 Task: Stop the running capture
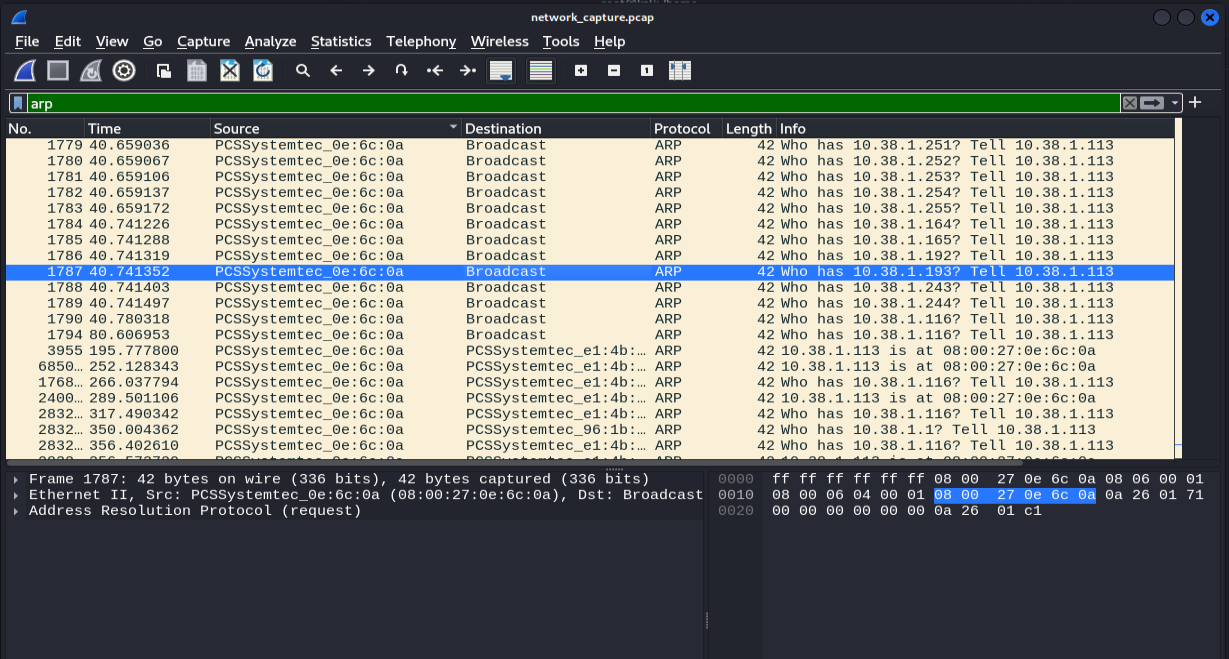58,71
